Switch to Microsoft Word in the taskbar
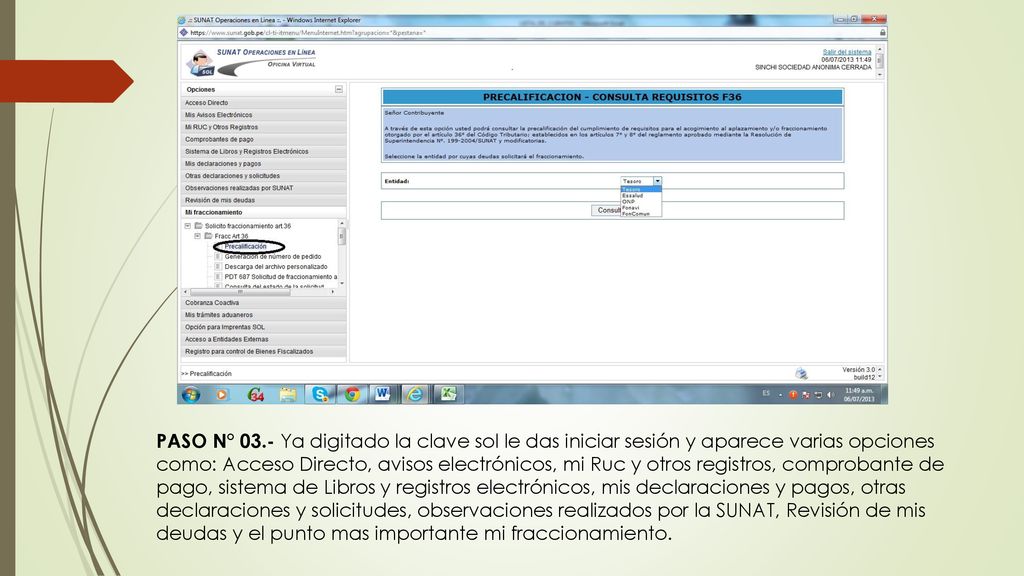The width and height of the screenshot is (1024, 576). click(383, 394)
